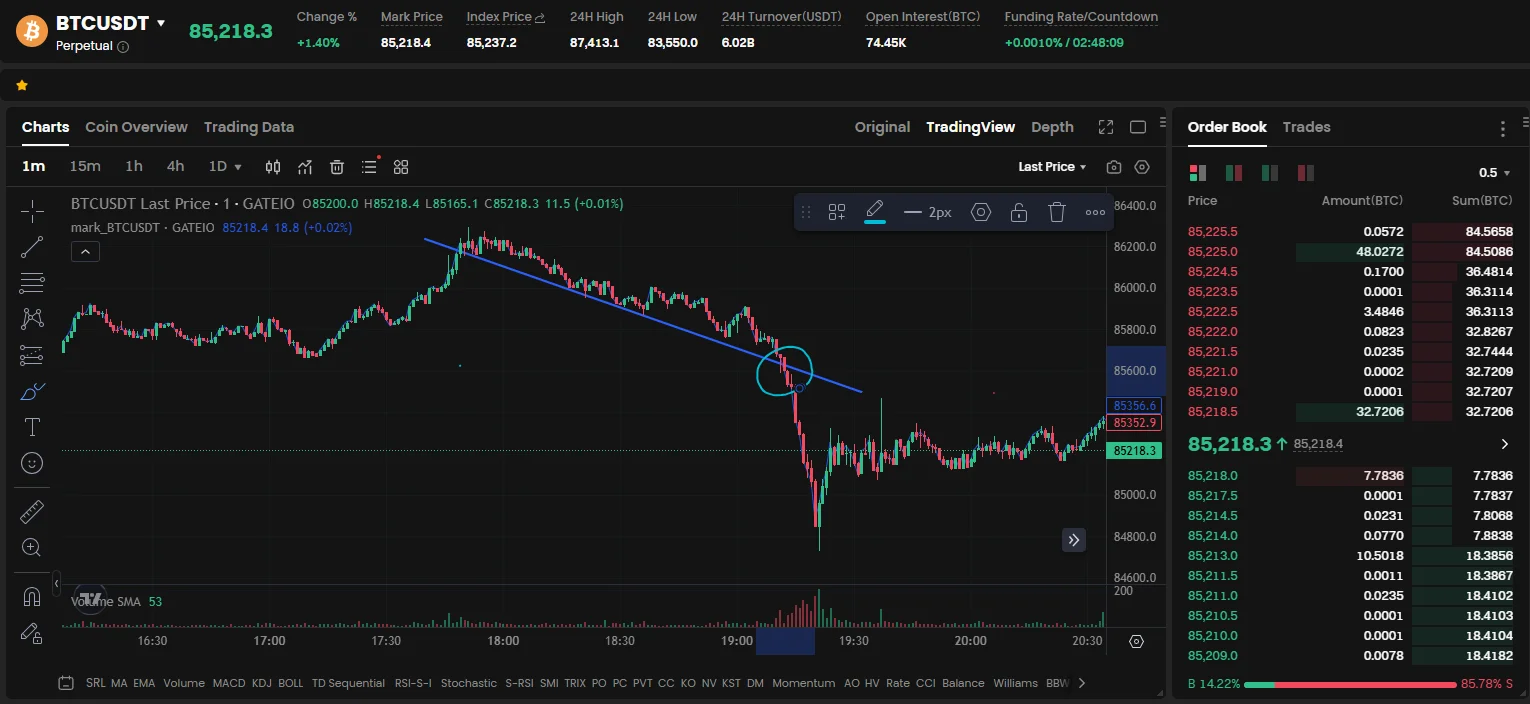1530x704 pixels.
Task: Open the 1D timeframe dropdown
Action: [x=225, y=167]
